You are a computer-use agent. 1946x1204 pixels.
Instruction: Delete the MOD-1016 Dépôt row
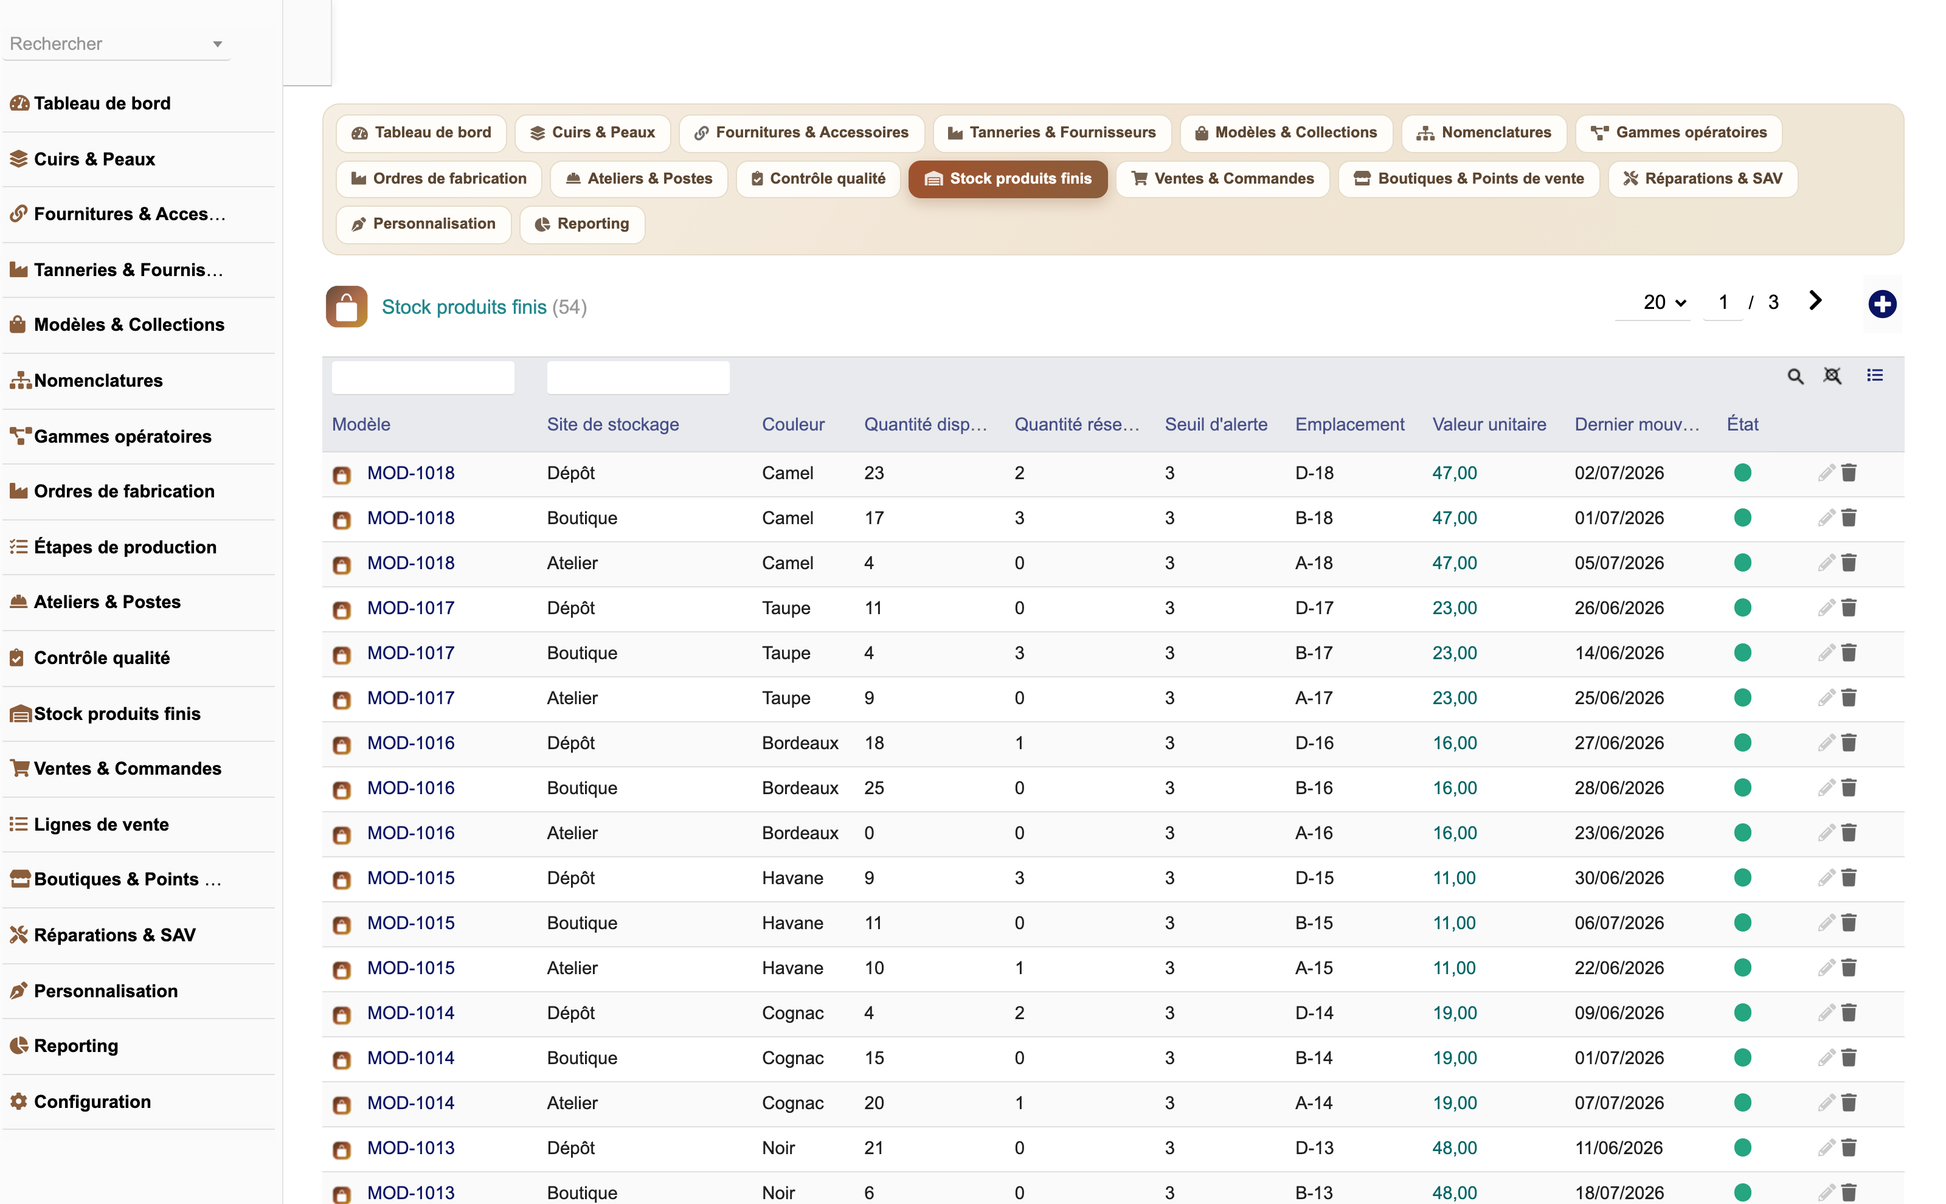1849,743
